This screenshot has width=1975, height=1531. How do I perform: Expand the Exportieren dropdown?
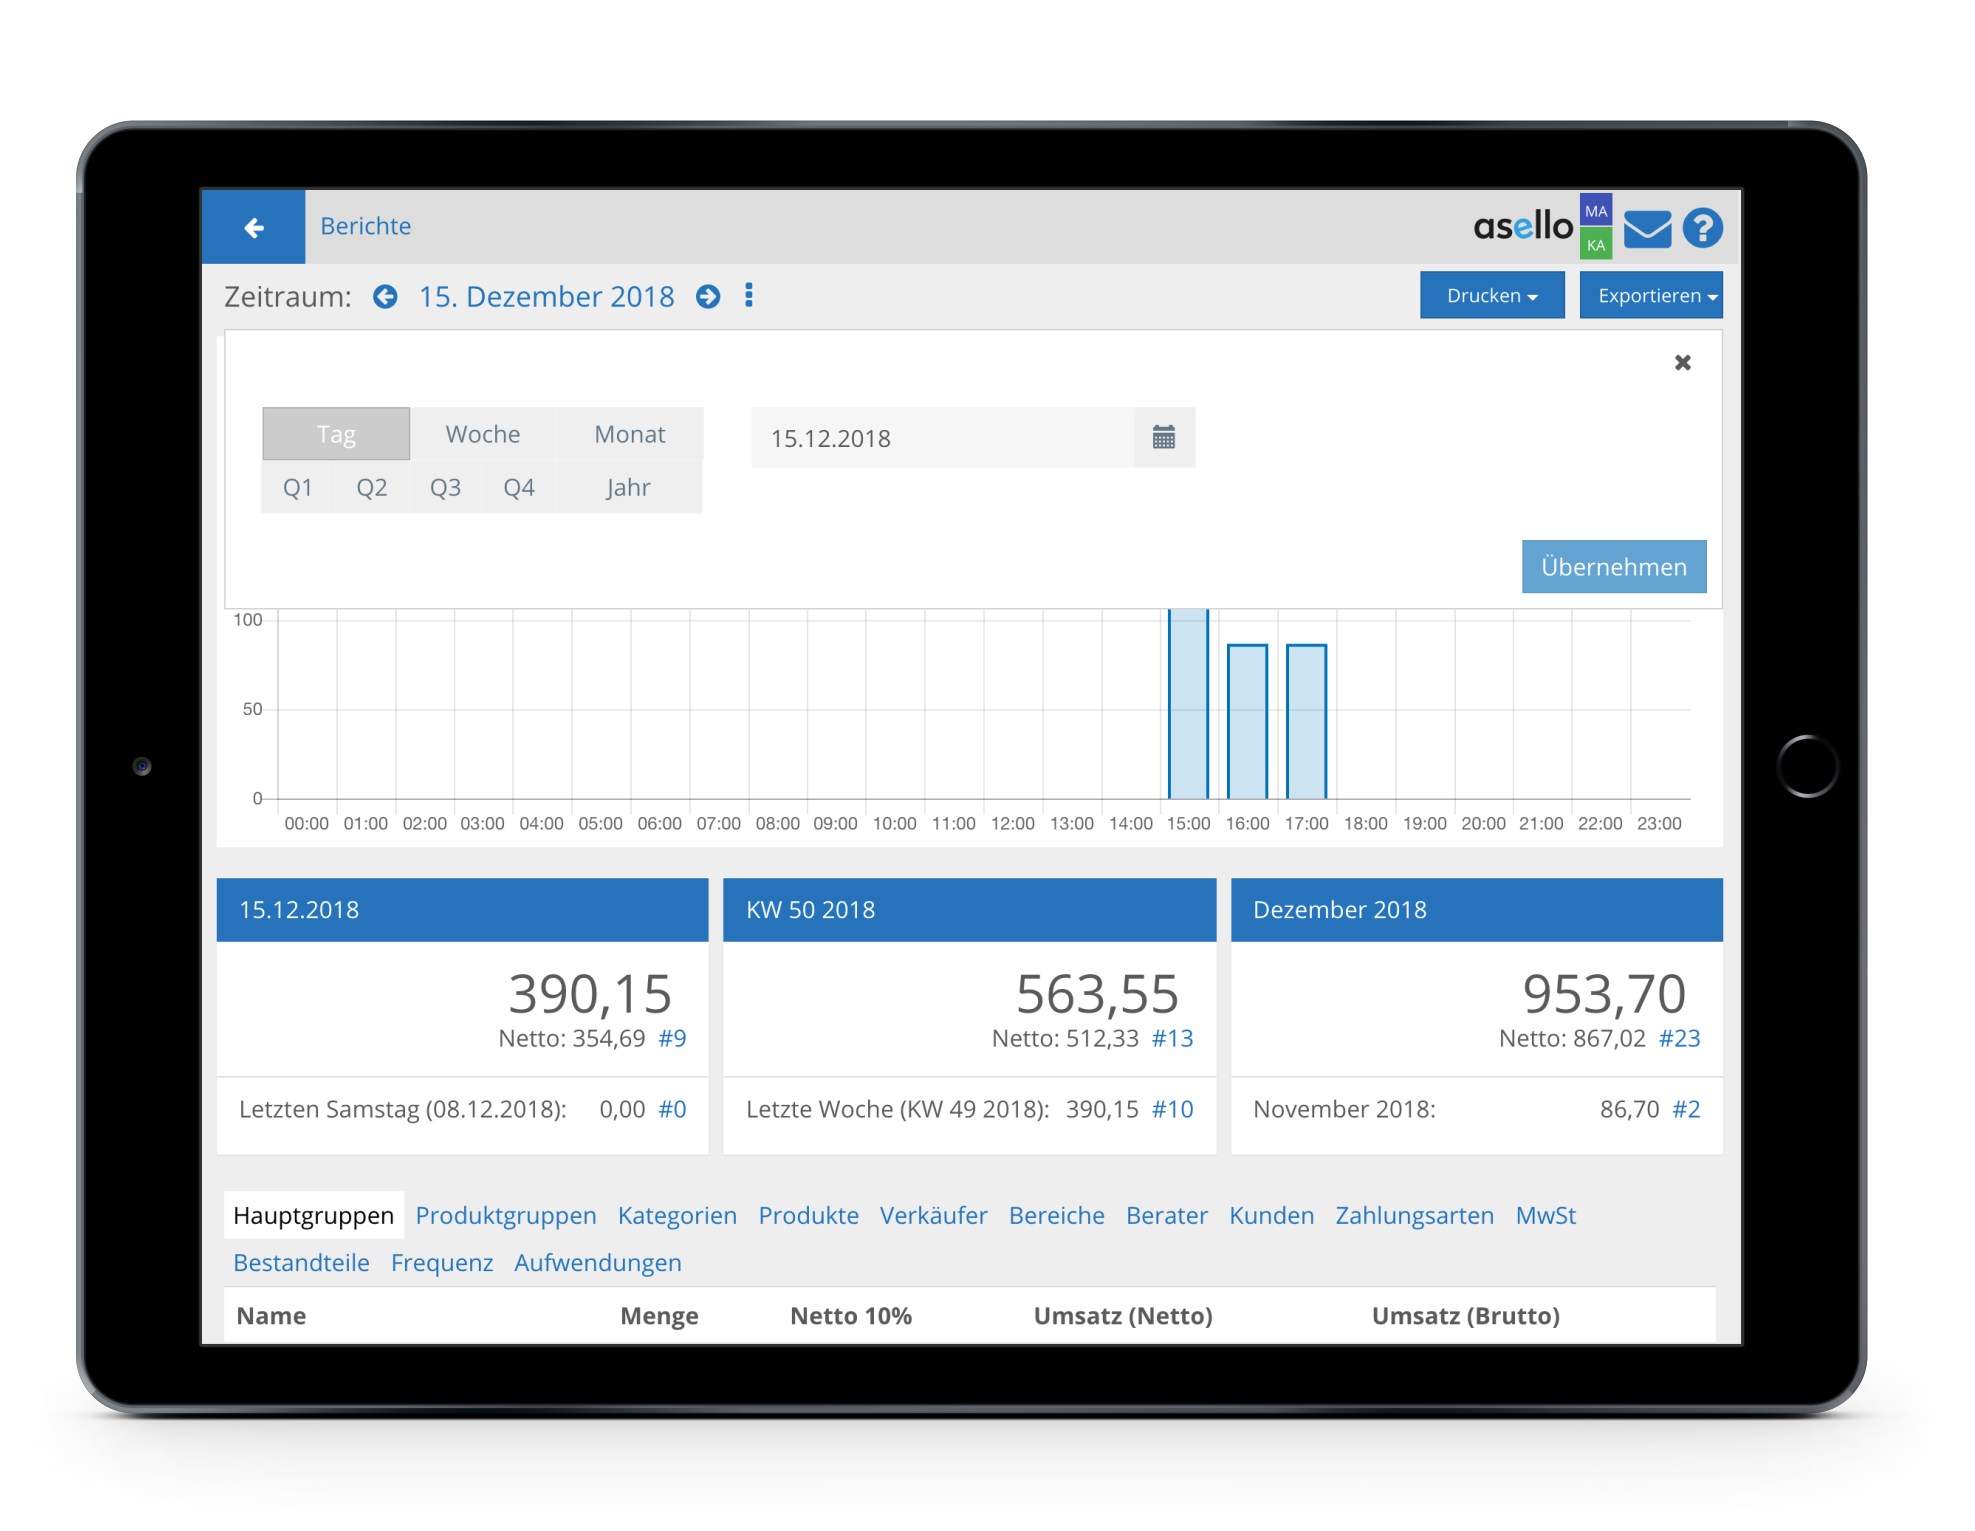coord(1652,296)
